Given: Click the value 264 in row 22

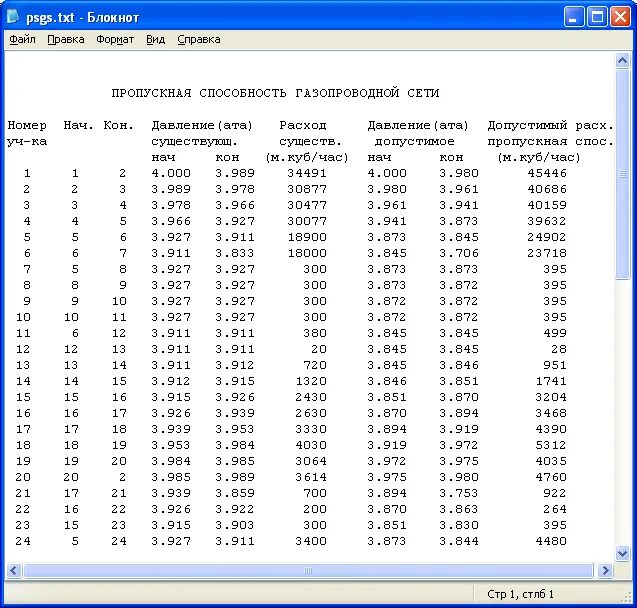Looking at the screenshot, I should coord(555,509).
